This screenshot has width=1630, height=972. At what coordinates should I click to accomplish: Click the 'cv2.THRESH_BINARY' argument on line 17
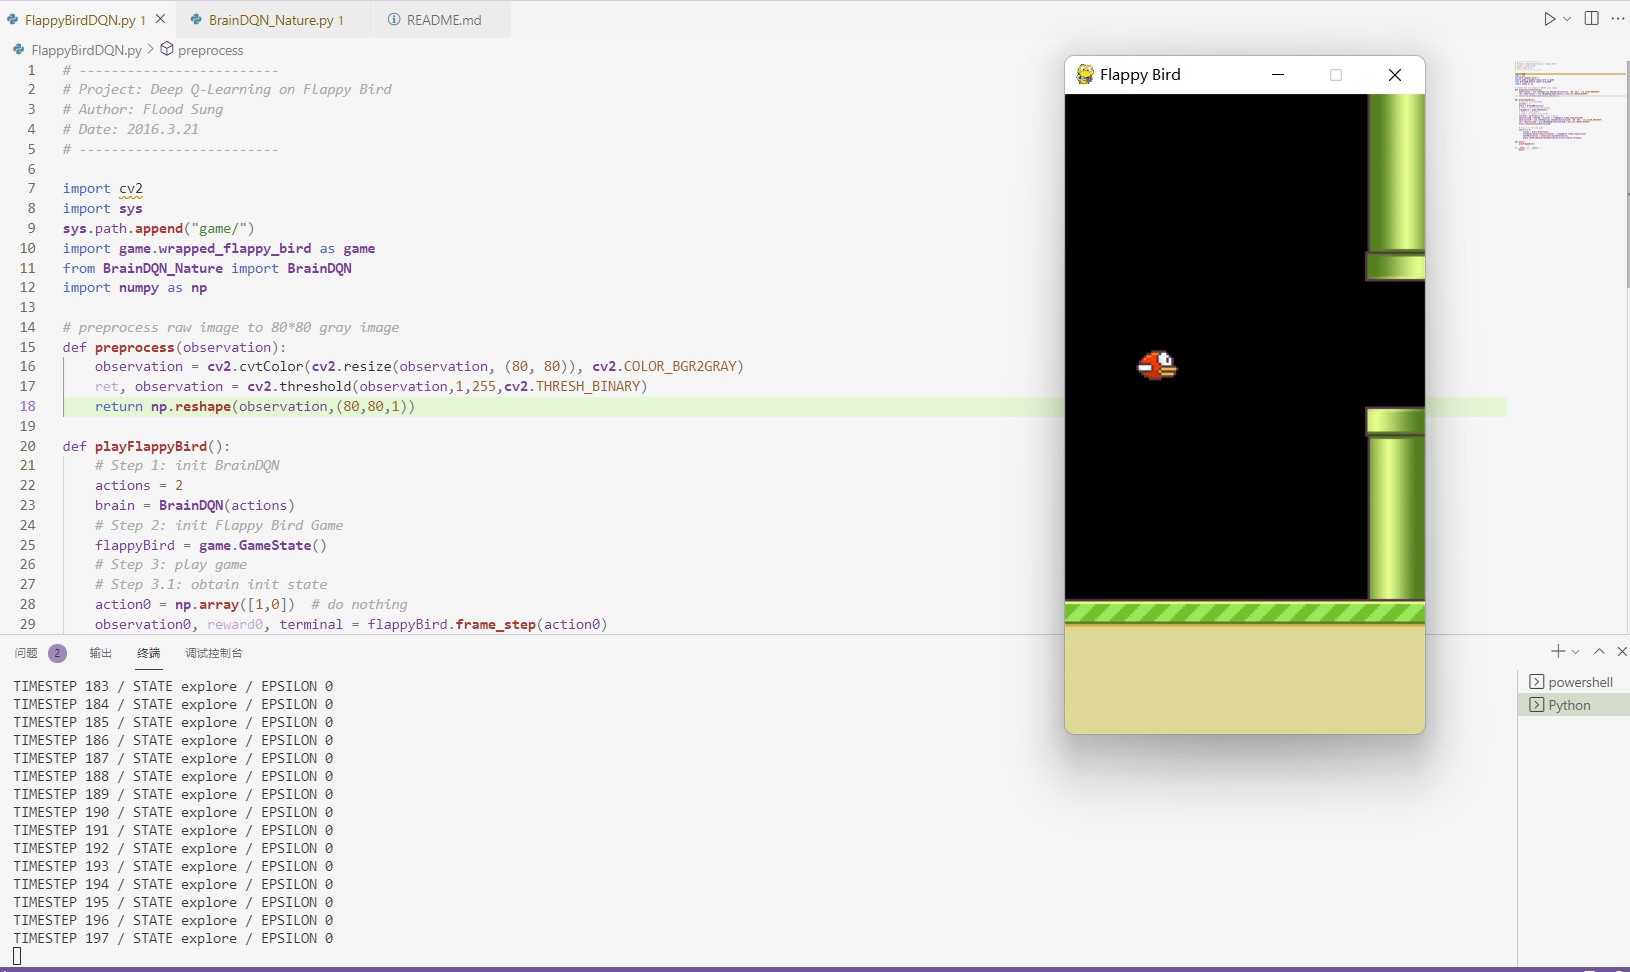pyautogui.click(x=572, y=386)
